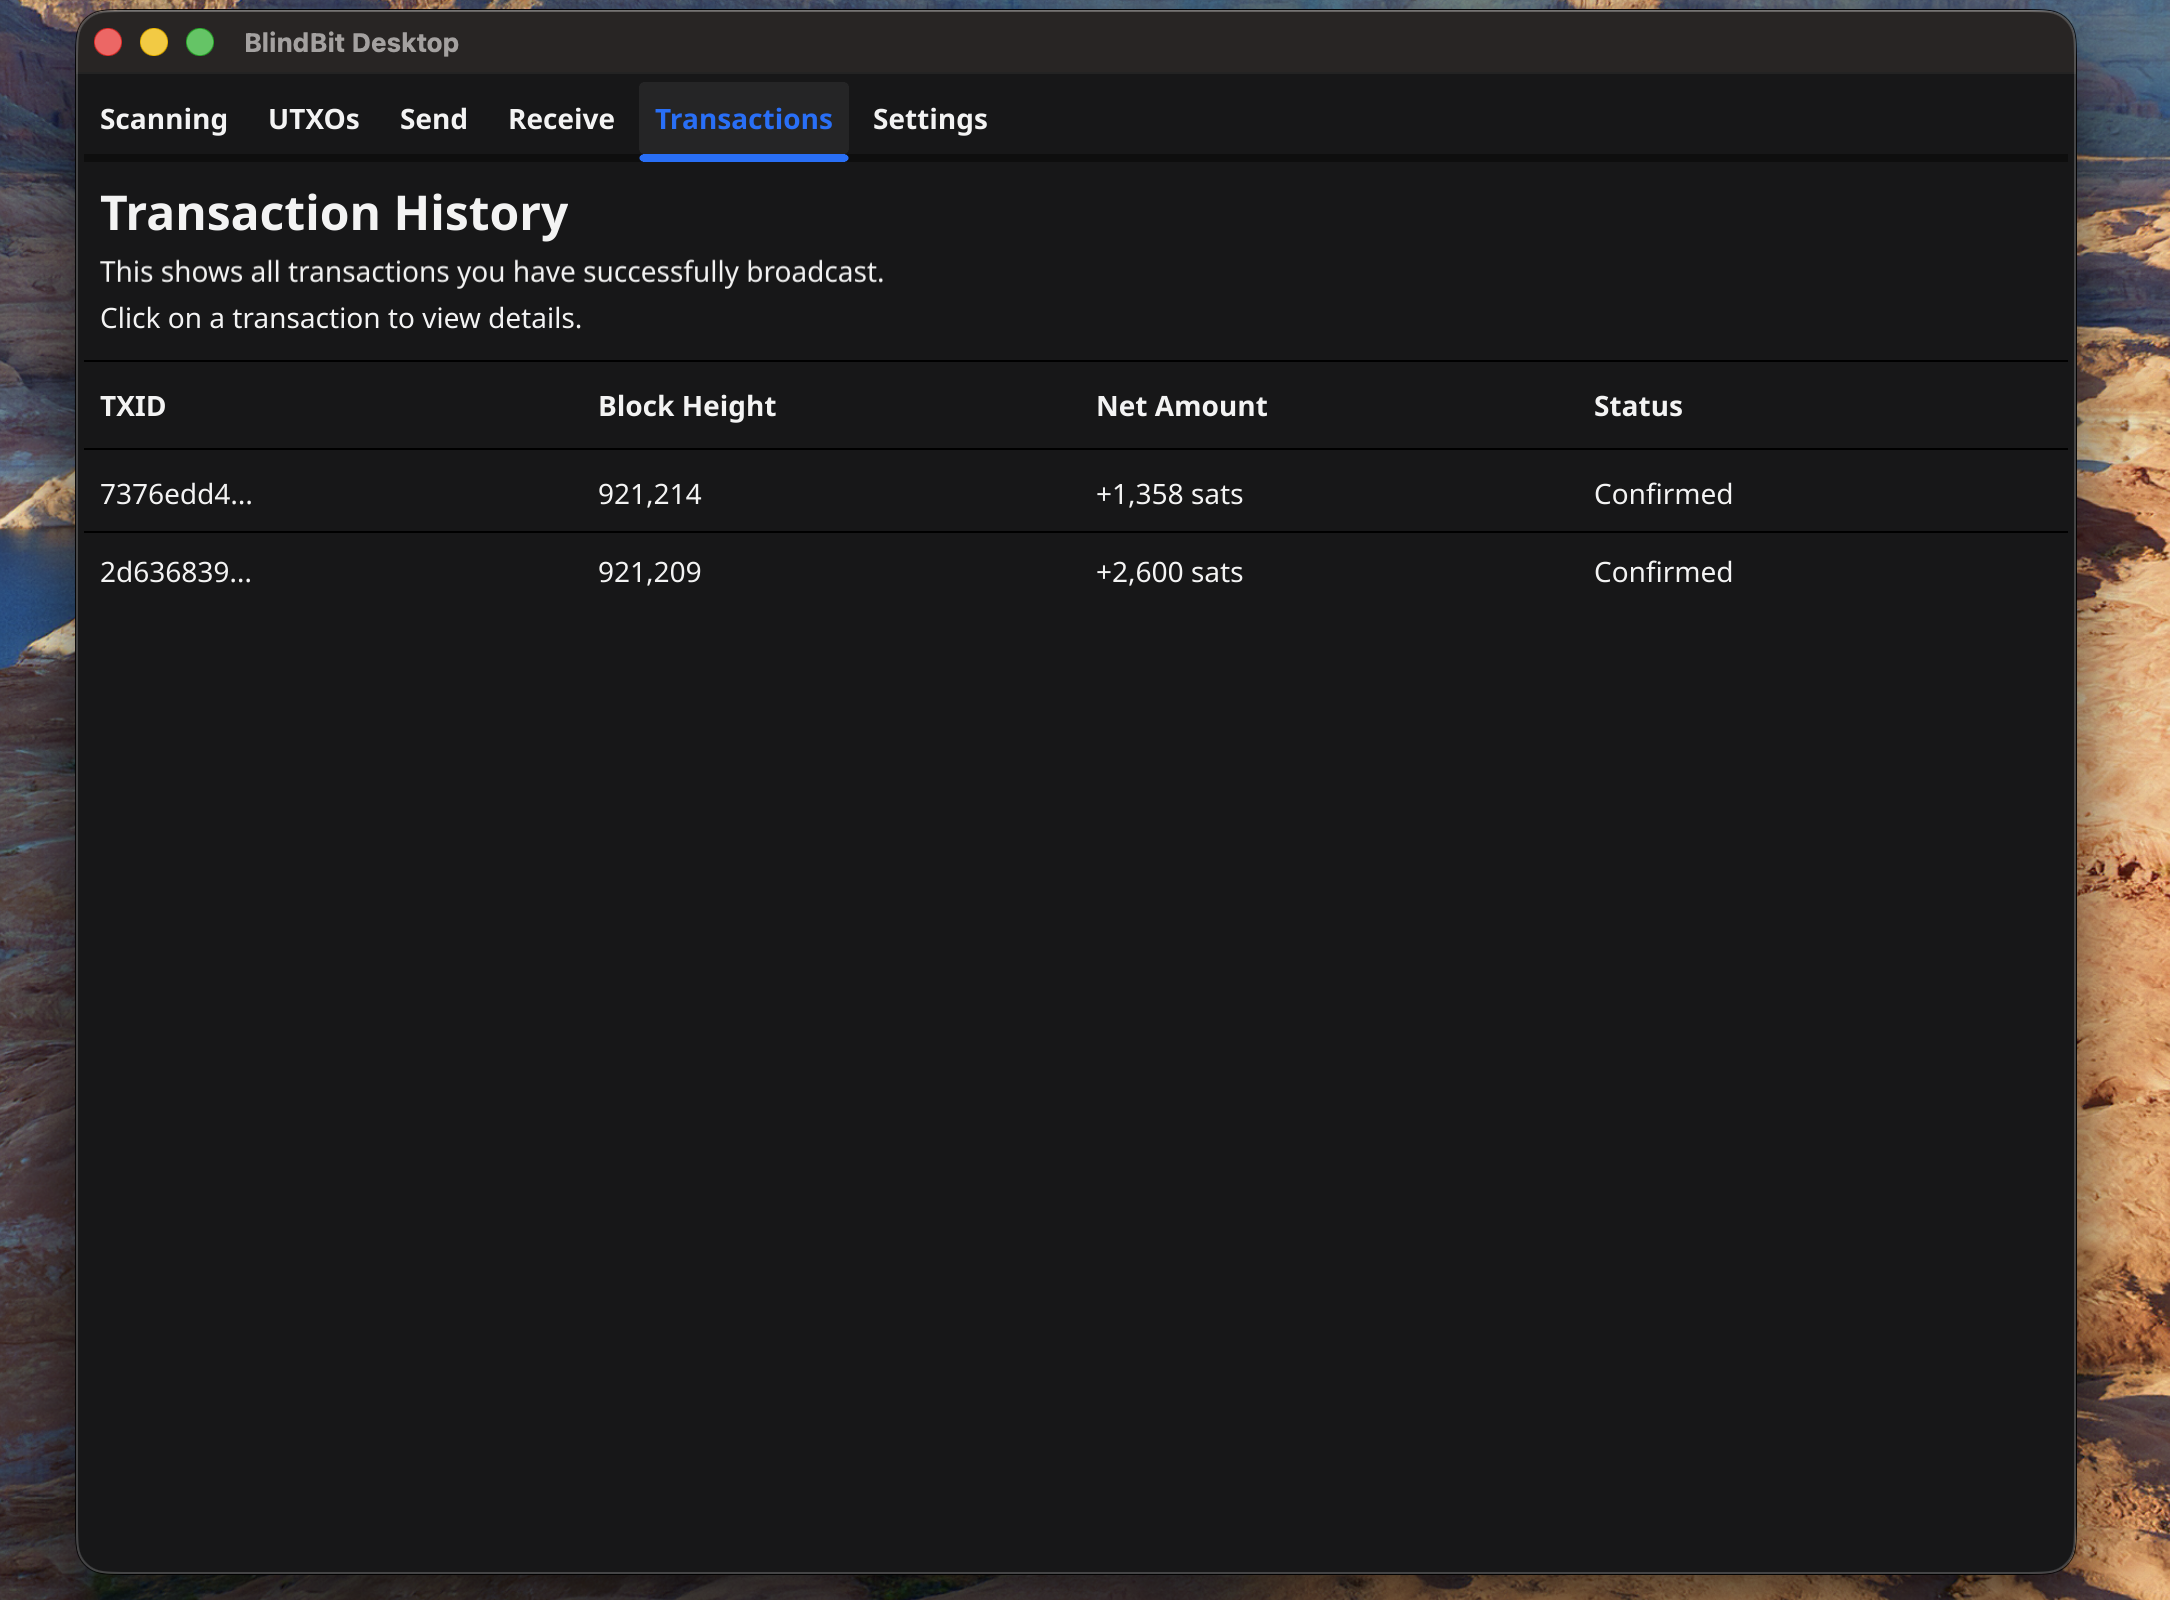The image size is (2170, 1600).
Task: Click the yellow minimize window button
Action: click(154, 42)
